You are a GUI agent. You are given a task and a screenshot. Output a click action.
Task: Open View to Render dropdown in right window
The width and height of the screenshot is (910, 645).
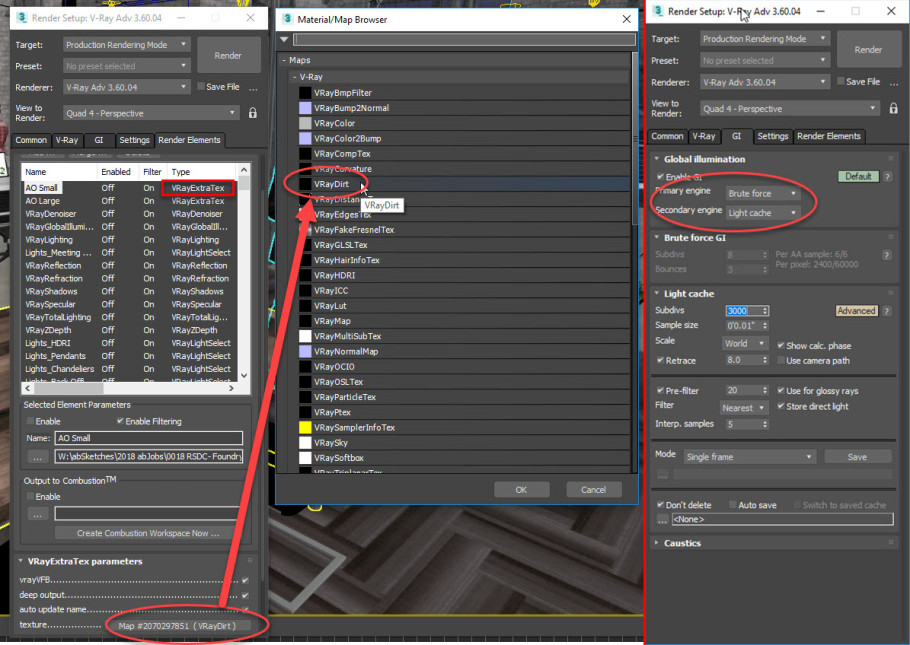(789, 109)
